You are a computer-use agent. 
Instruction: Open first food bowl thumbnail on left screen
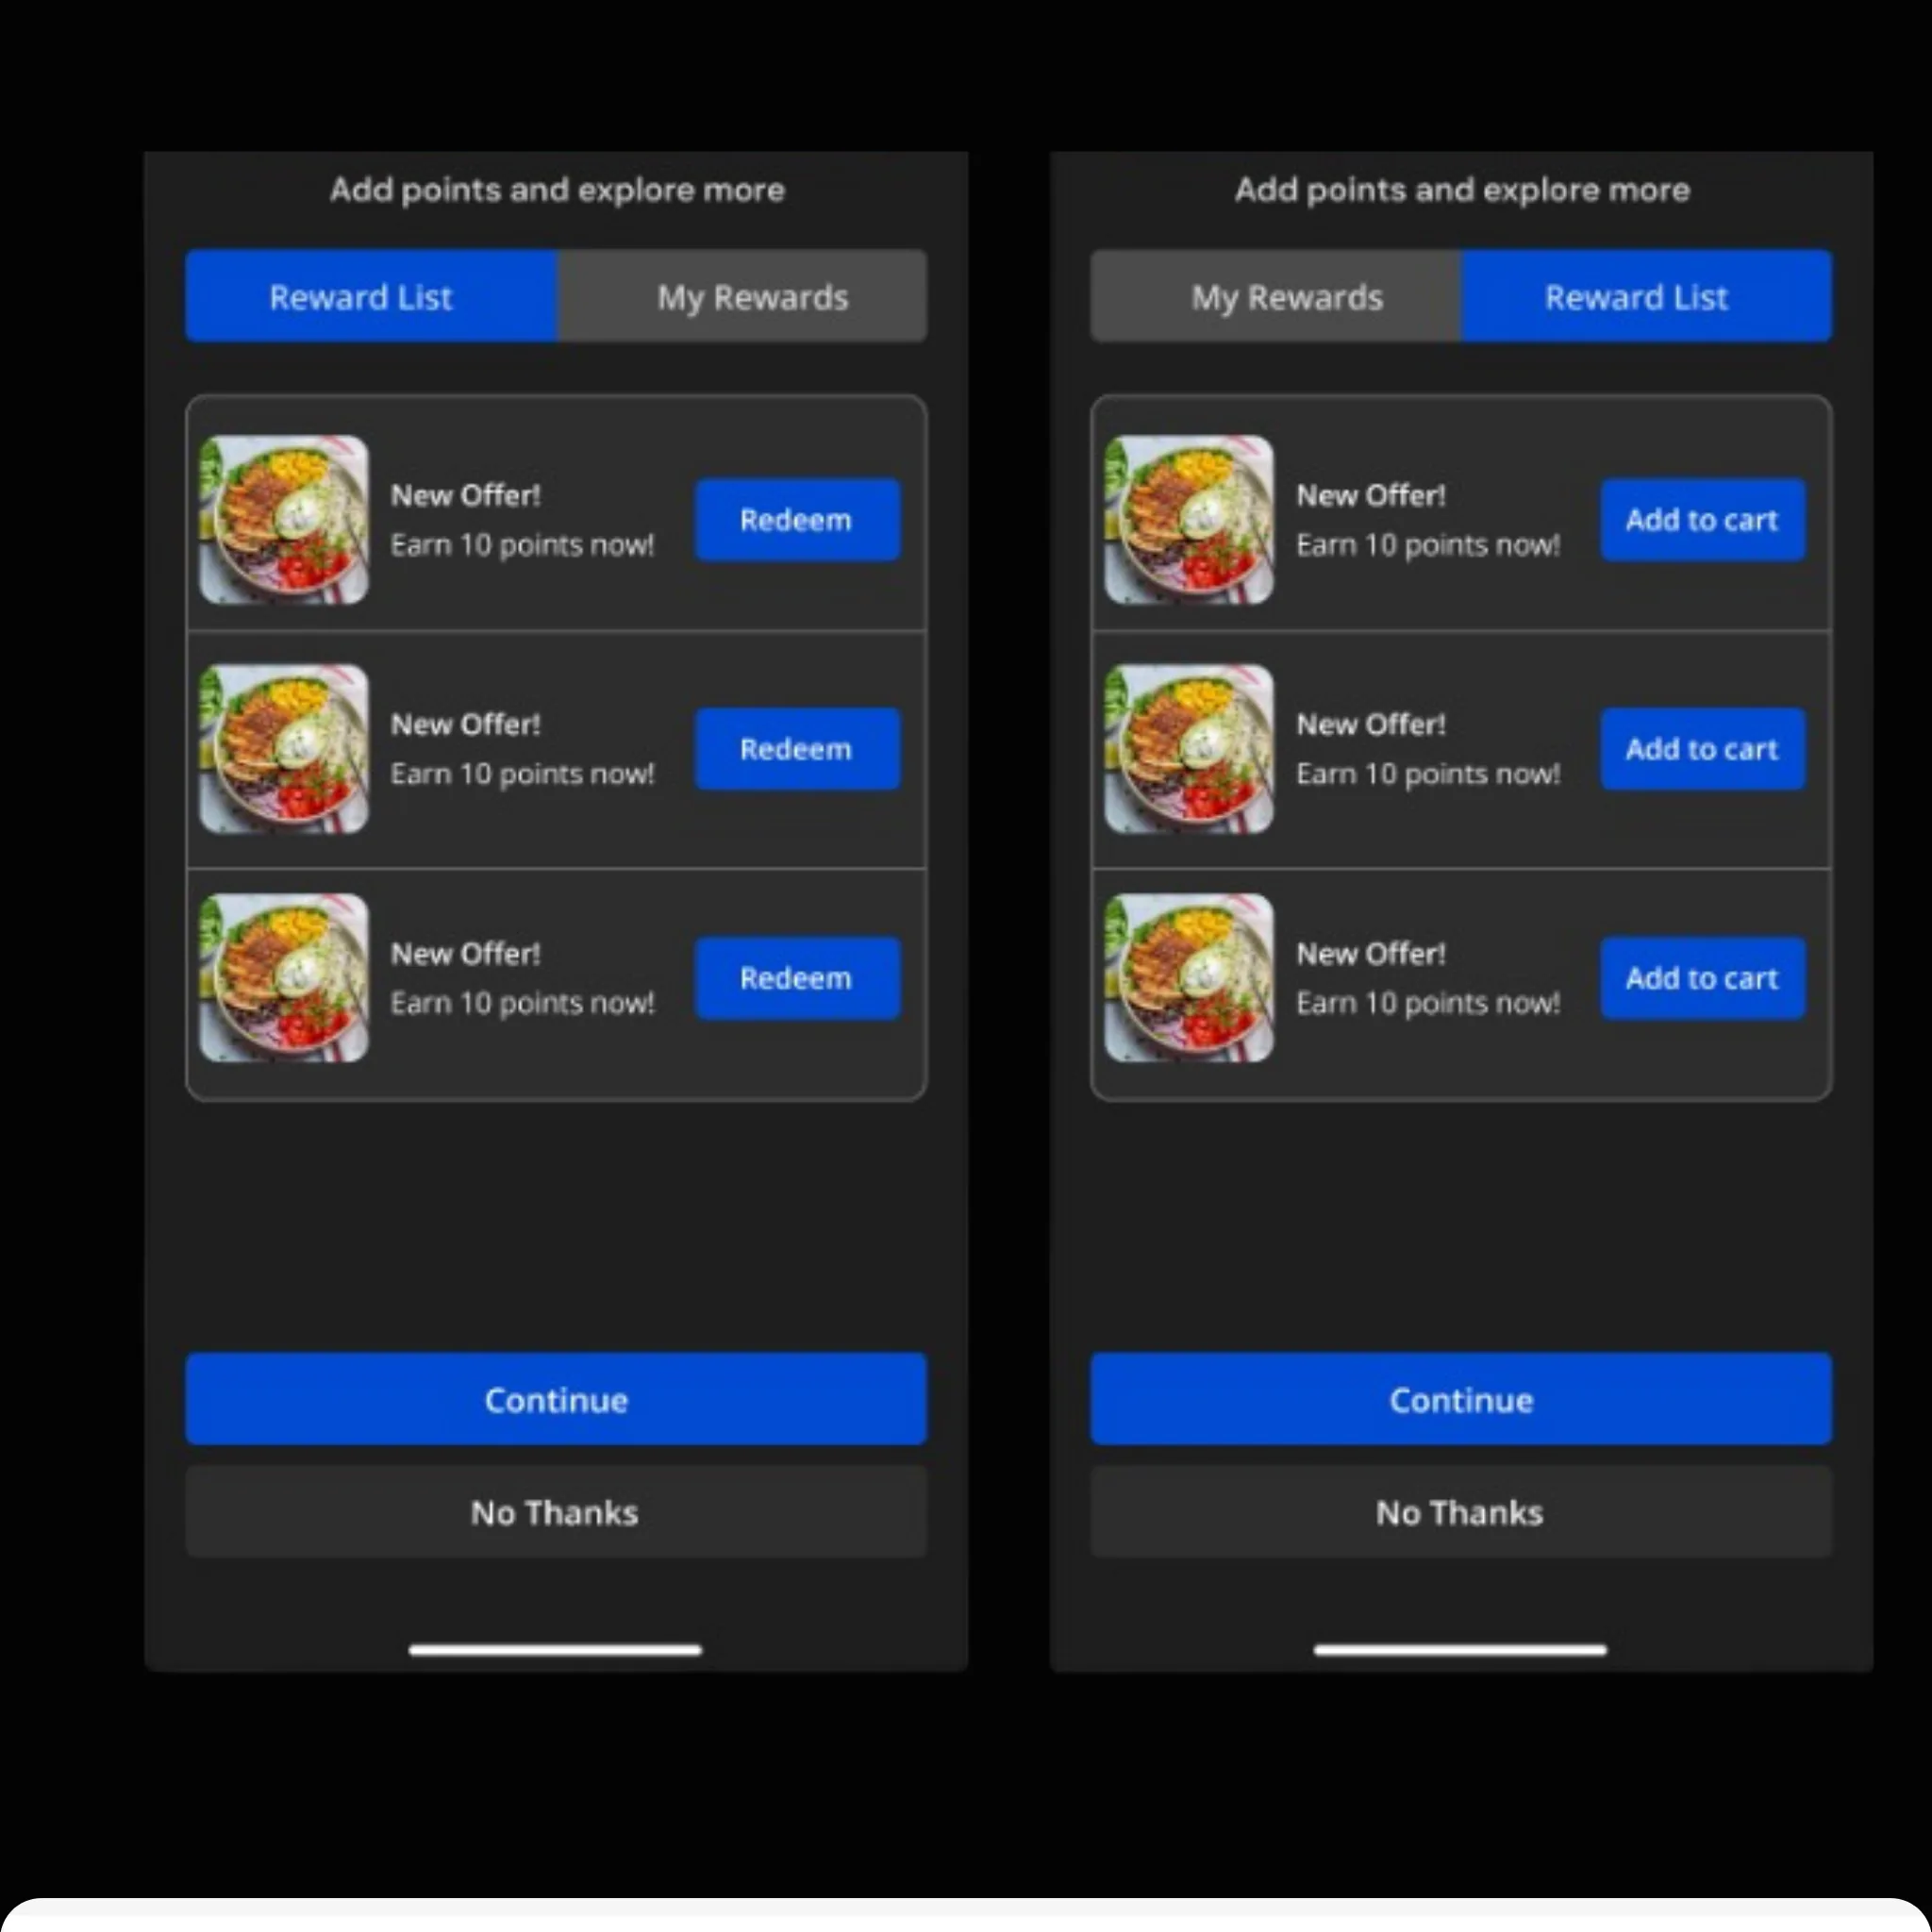[284, 520]
